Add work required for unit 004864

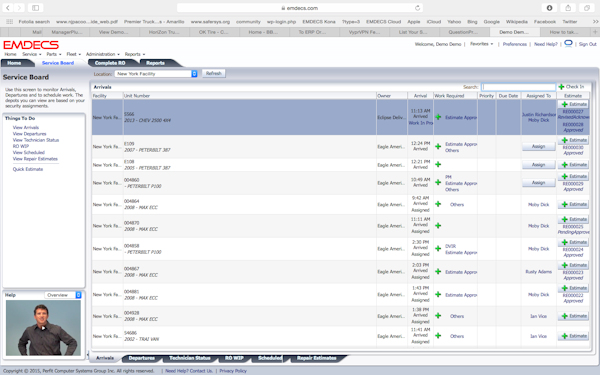438,204
